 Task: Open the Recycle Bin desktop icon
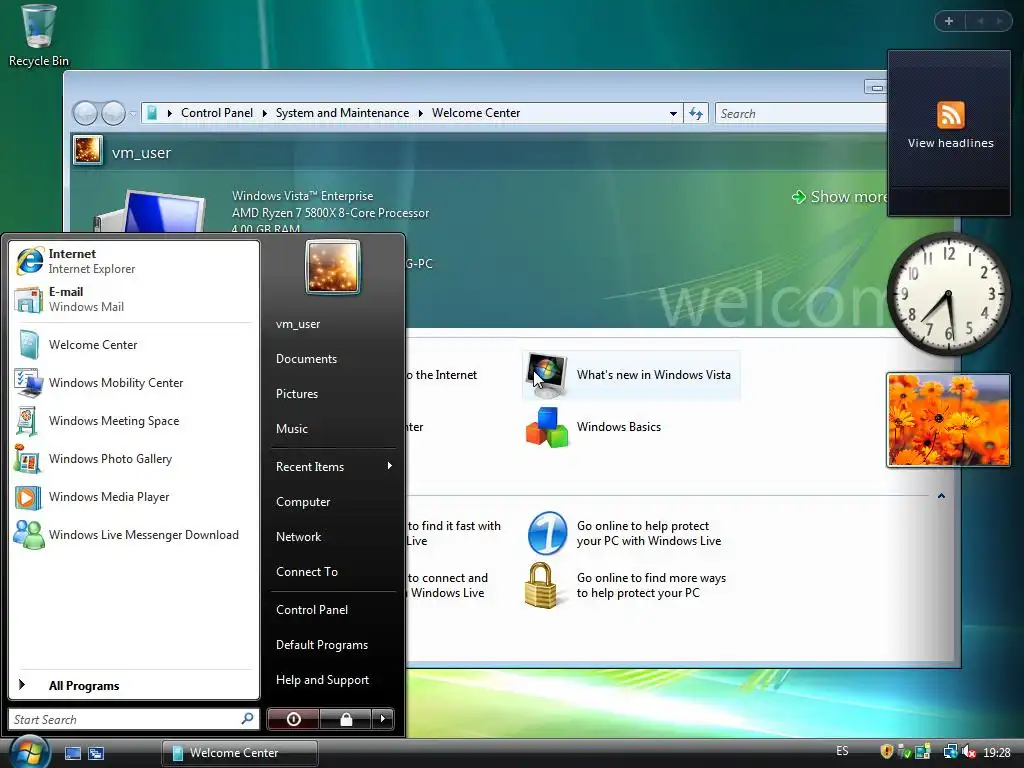pyautogui.click(x=38, y=36)
